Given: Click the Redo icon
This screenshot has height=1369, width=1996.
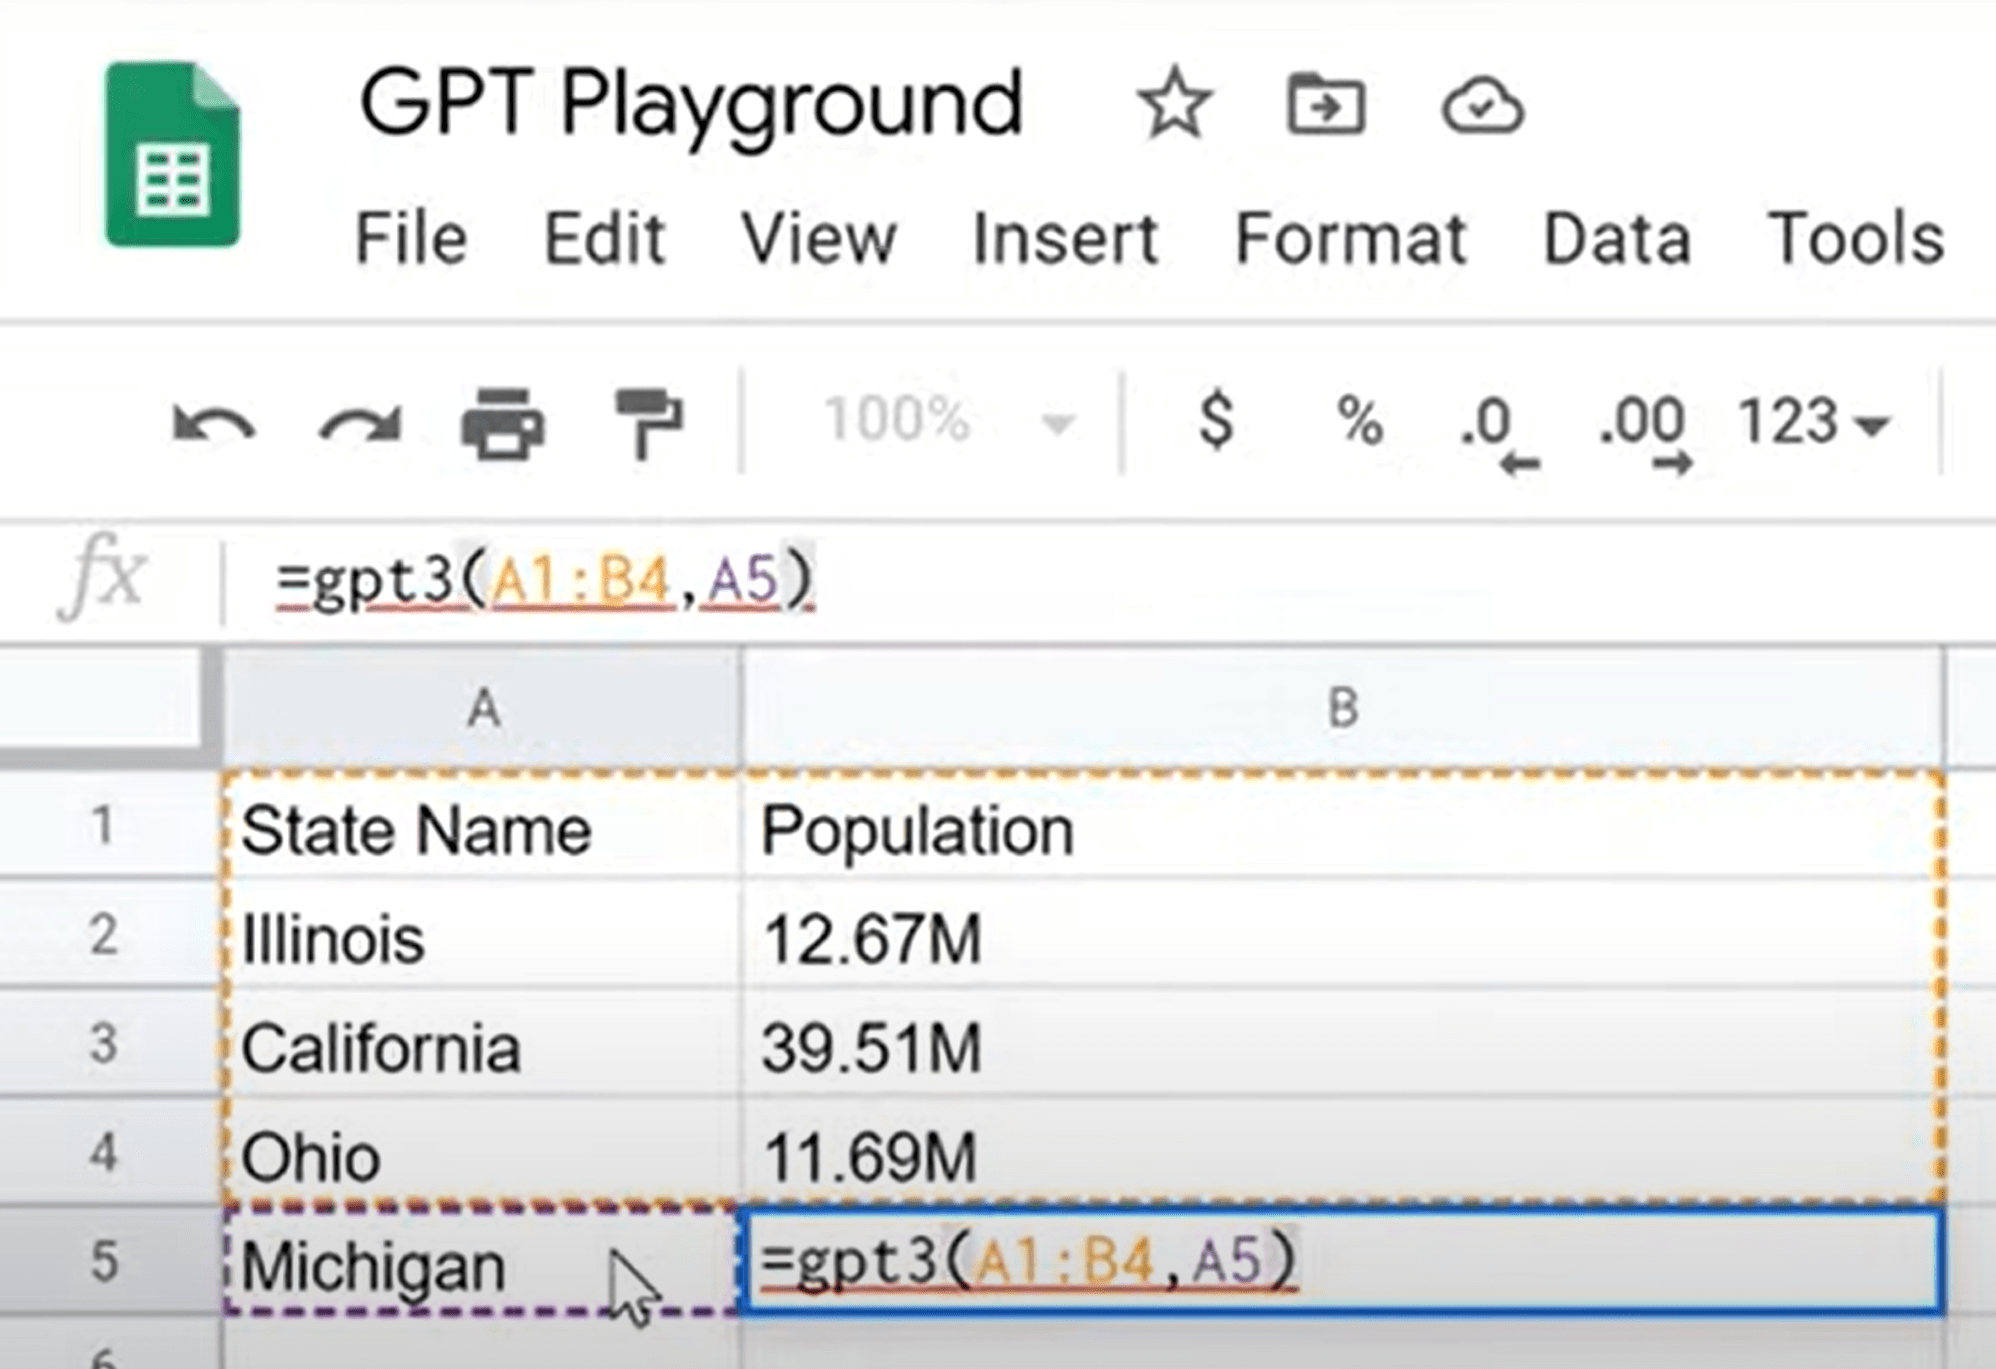Looking at the screenshot, I should pyautogui.click(x=355, y=425).
